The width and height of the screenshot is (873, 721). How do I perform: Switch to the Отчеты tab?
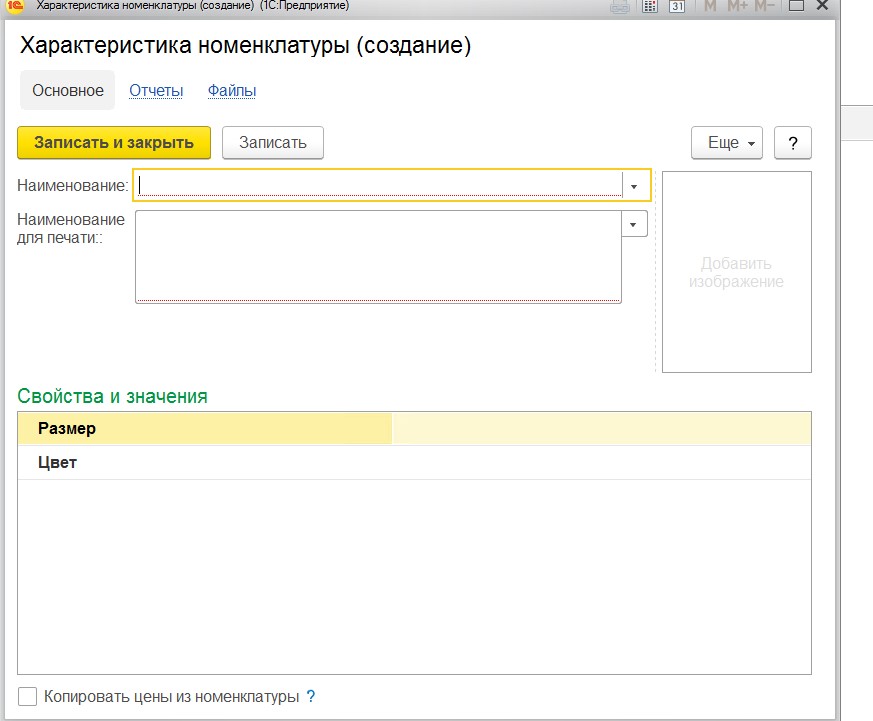(156, 91)
